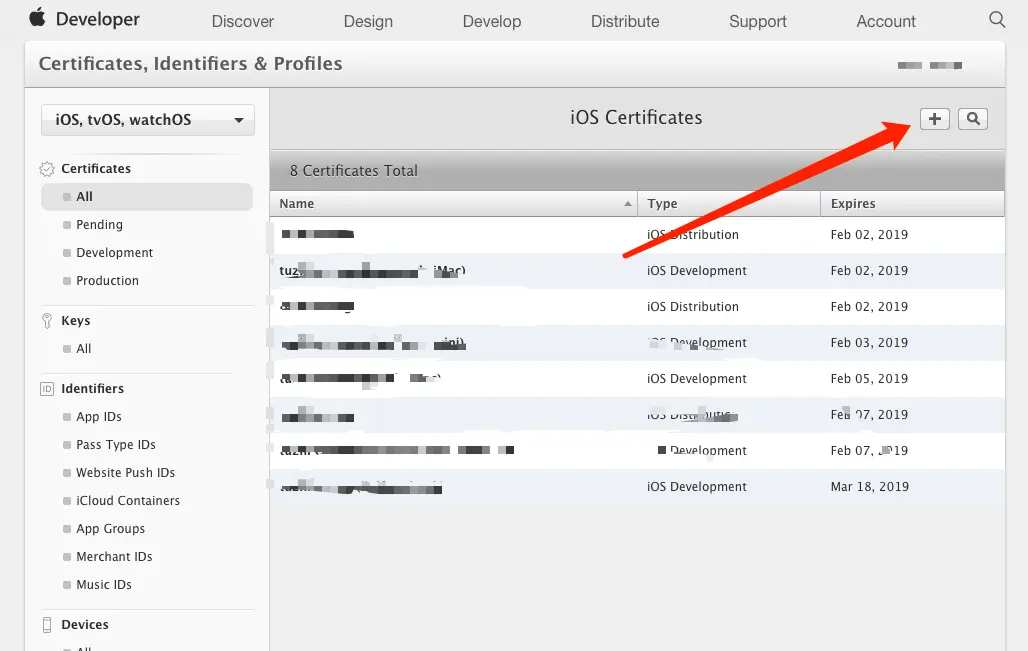
Task: Open Website Push IDs
Action: coord(125,473)
